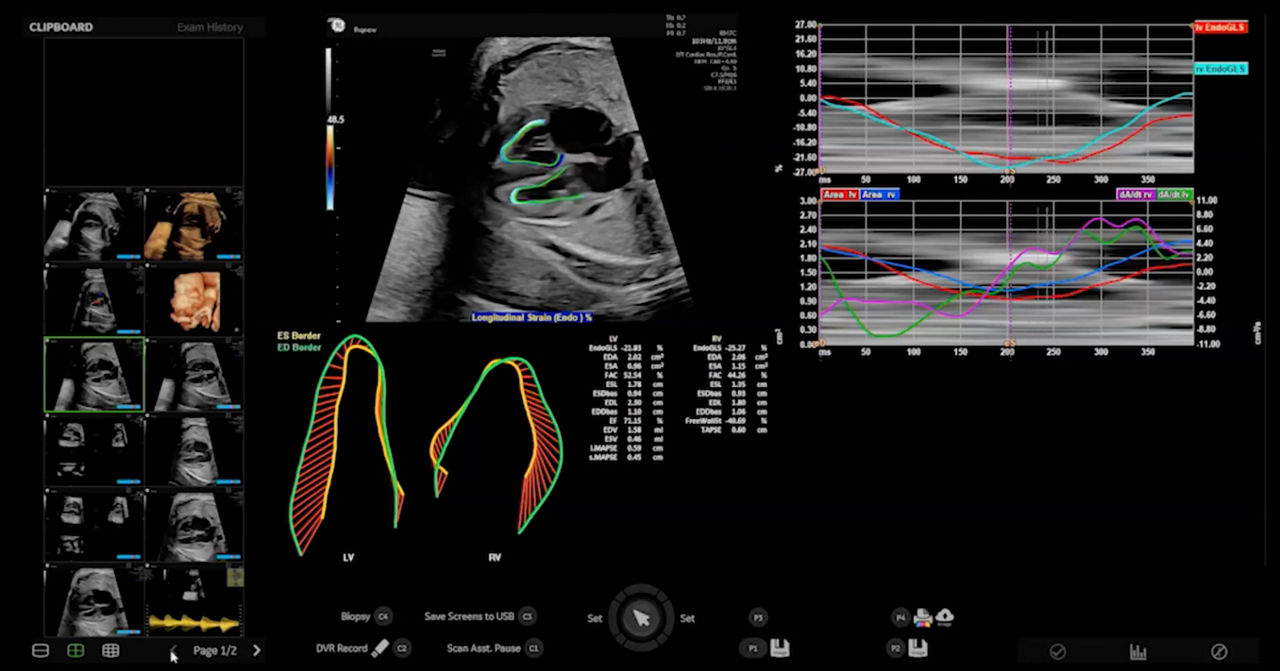Switch to single-column clipboard layout
This screenshot has width=1280, height=671.
point(41,650)
